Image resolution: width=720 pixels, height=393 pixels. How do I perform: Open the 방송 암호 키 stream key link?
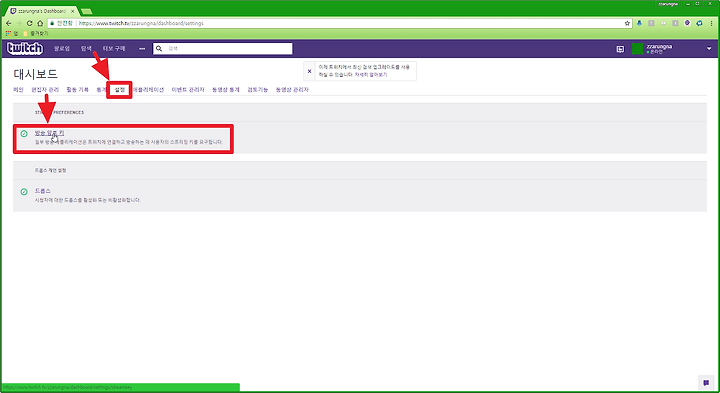click(x=50, y=133)
